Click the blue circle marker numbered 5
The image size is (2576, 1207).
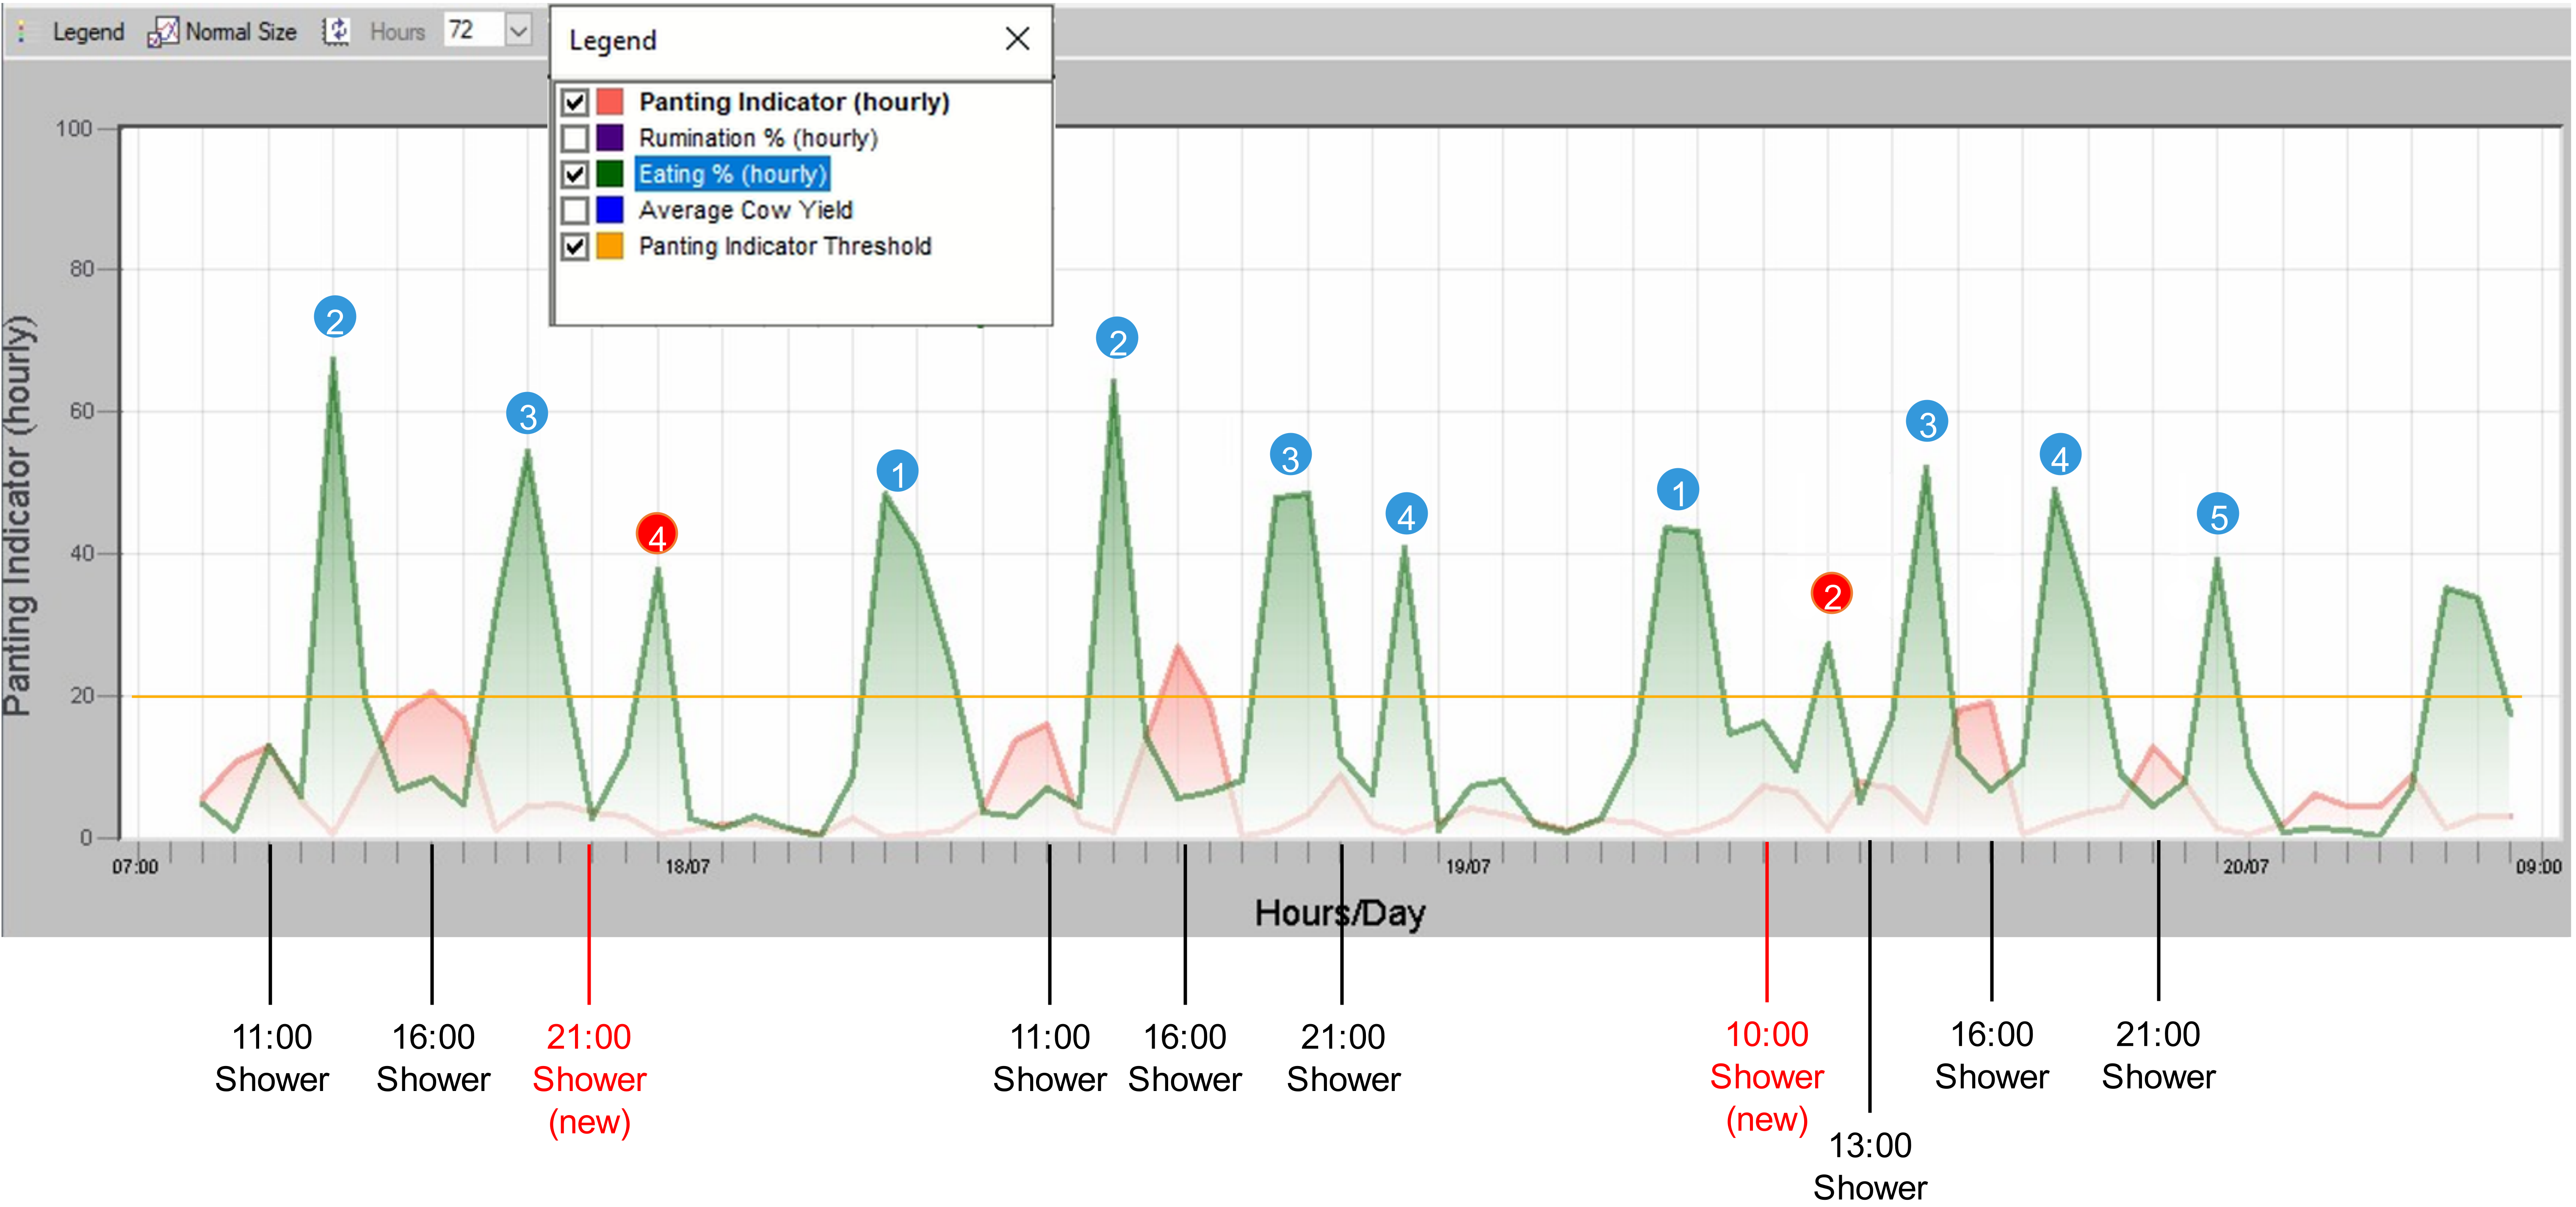point(2217,515)
